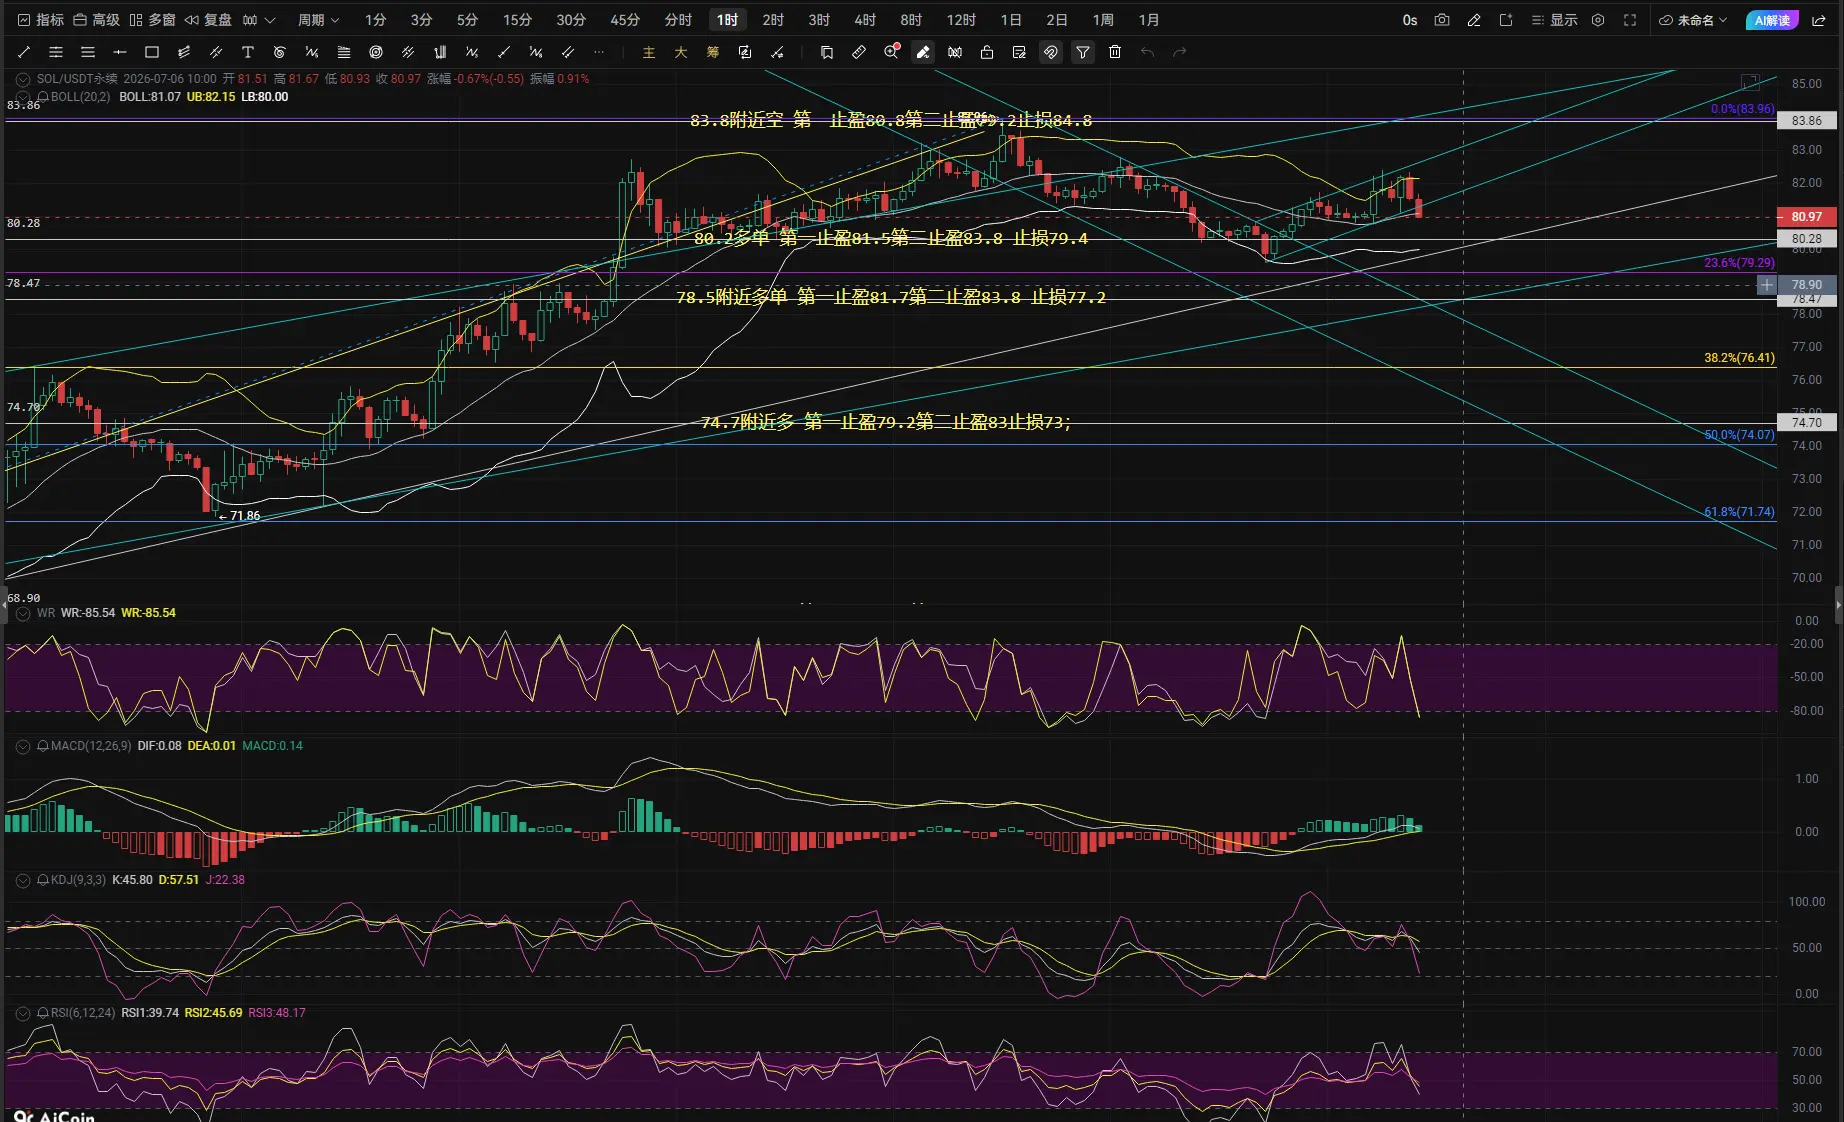Select the spiral drawing tool
This screenshot has width=1844, height=1122.
point(280,52)
